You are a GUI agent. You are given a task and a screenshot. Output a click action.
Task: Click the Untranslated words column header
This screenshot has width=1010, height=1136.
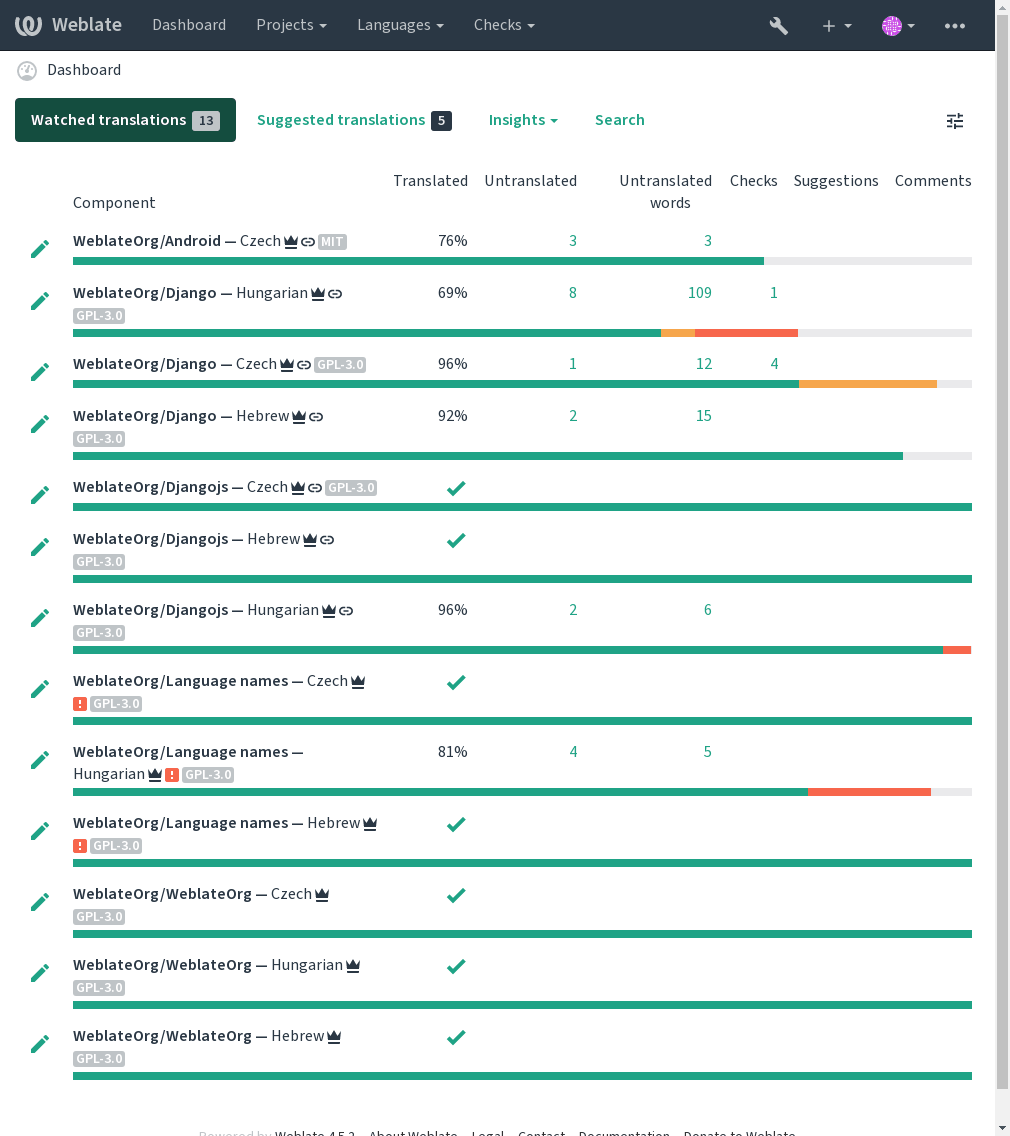pyautogui.click(x=666, y=192)
